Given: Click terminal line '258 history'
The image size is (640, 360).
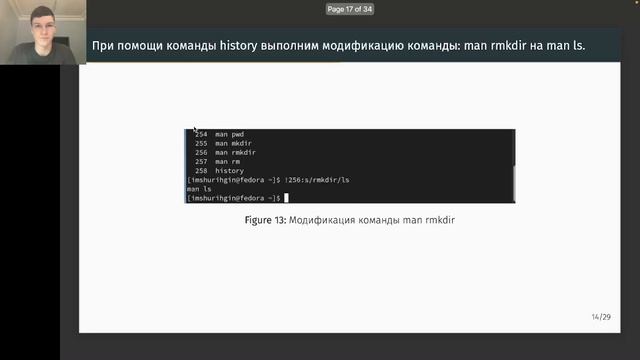Looking at the screenshot, I should point(219,171).
